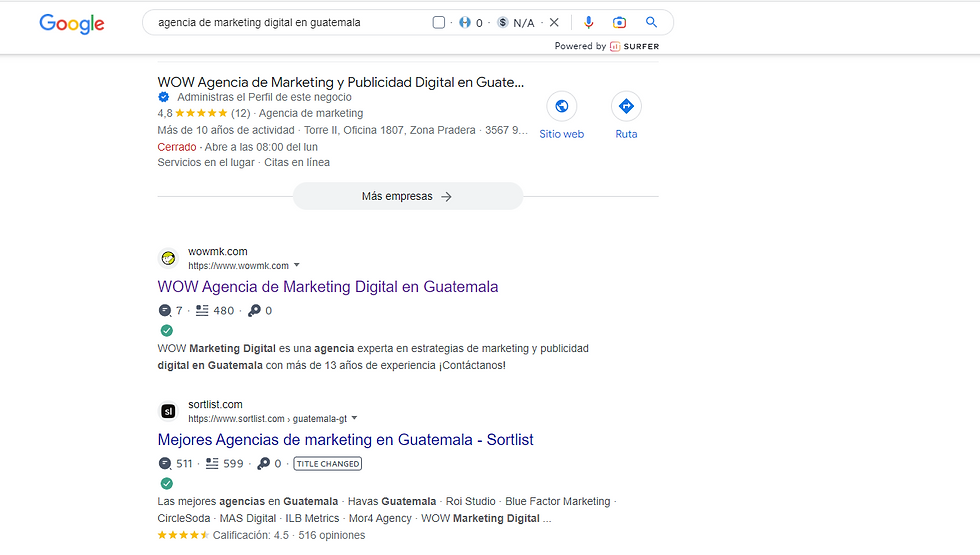Open WOW Agencia de Marketing Digital en Guatemala
Viewport: 980px width, 555px height.
tap(328, 287)
